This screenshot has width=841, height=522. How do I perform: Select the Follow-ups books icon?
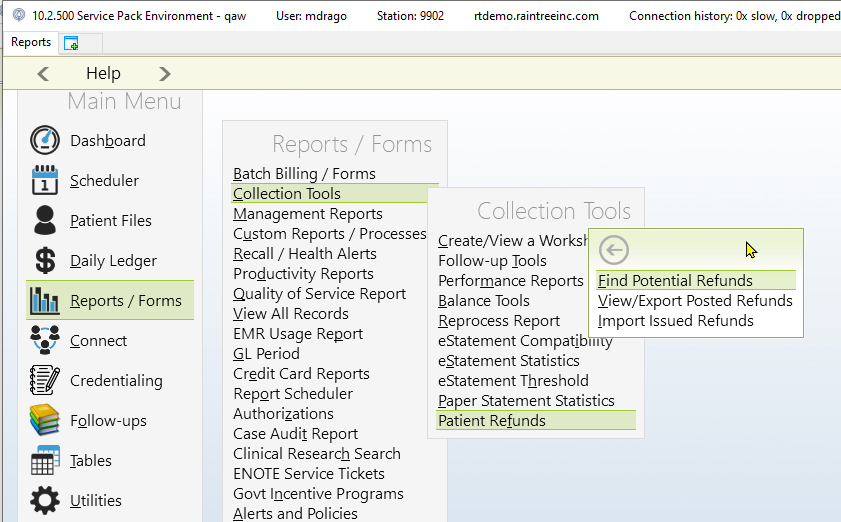pyautogui.click(x=45, y=420)
